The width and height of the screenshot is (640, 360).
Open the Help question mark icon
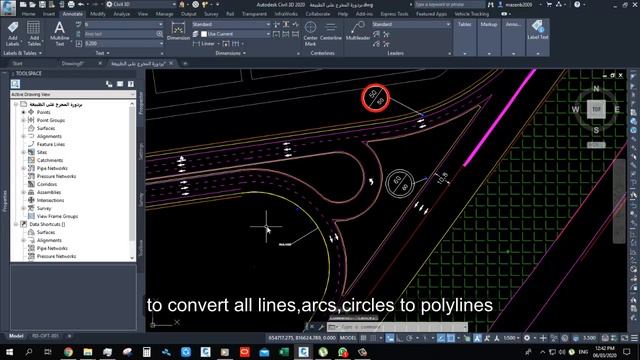pyautogui.click(x=577, y=4)
